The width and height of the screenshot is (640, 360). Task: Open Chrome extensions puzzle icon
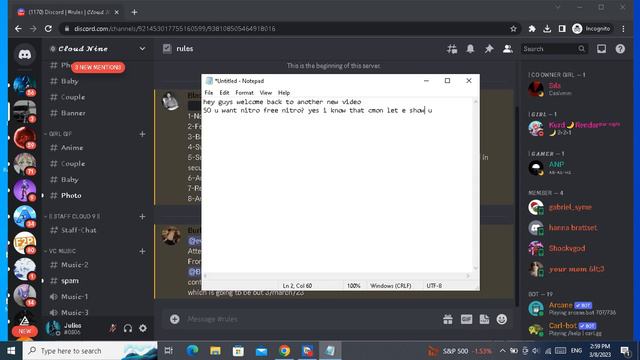[532, 29]
